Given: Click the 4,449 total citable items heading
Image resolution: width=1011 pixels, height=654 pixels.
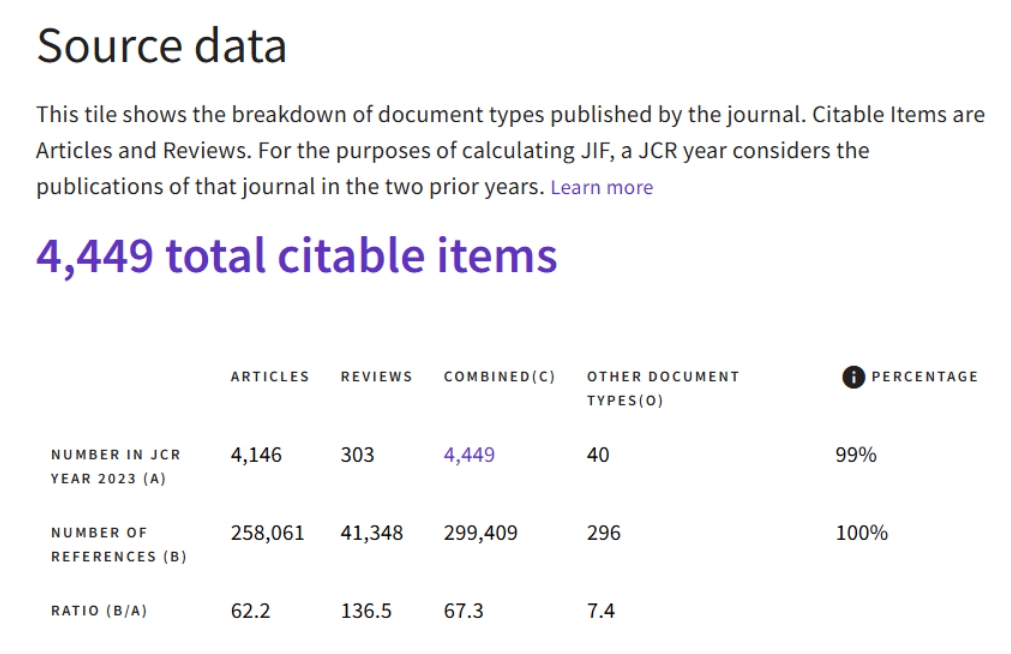Looking at the screenshot, I should (296, 256).
